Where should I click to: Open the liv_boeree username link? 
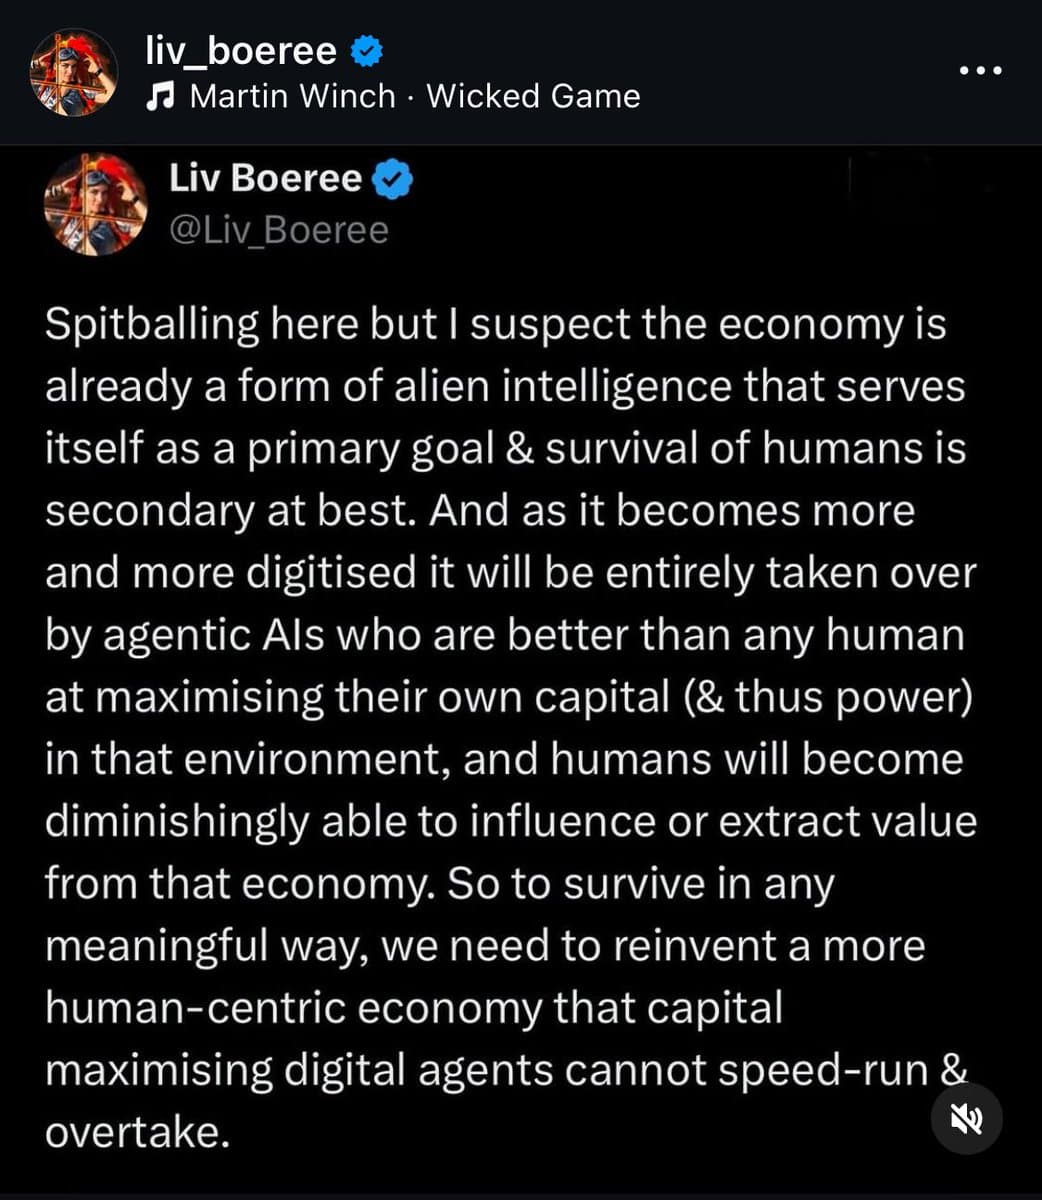(x=241, y=50)
